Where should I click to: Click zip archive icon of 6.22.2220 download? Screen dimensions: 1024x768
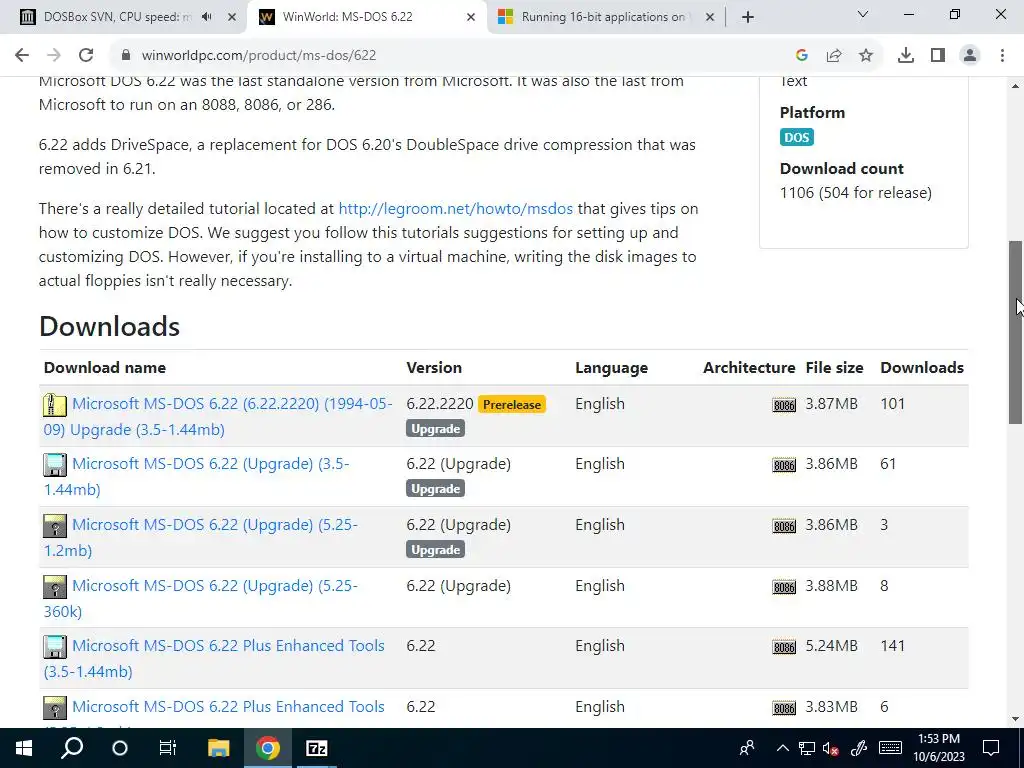(x=55, y=405)
